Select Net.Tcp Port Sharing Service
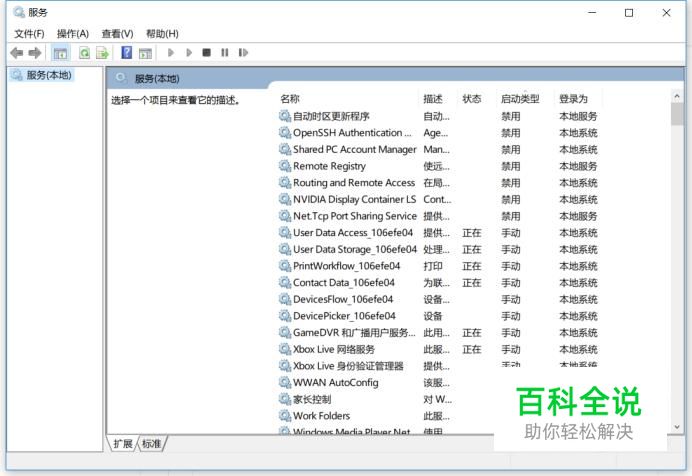692x476 pixels. (x=355, y=216)
